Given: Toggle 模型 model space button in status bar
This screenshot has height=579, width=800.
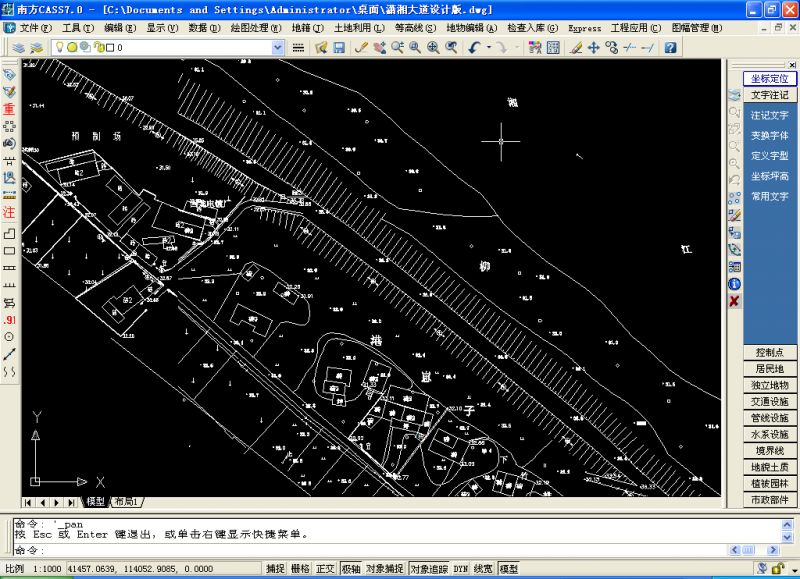Looking at the screenshot, I should point(509,568).
